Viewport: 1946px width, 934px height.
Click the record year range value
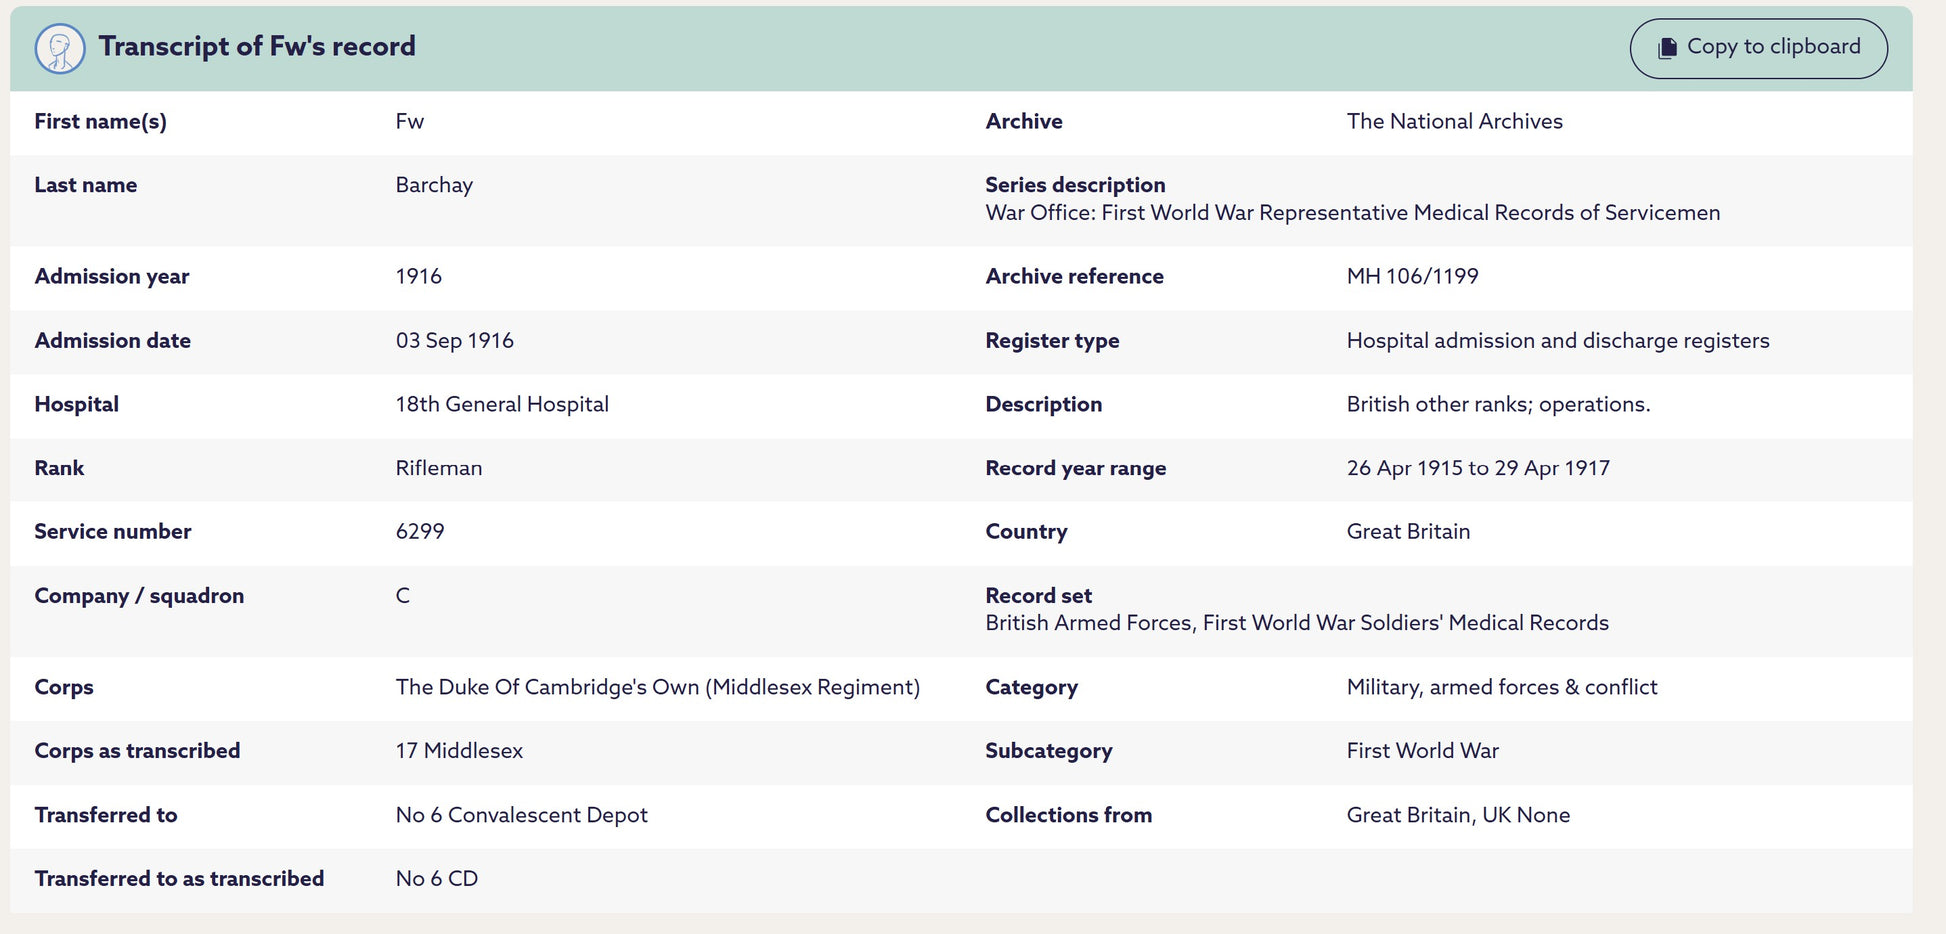coord(1478,468)
